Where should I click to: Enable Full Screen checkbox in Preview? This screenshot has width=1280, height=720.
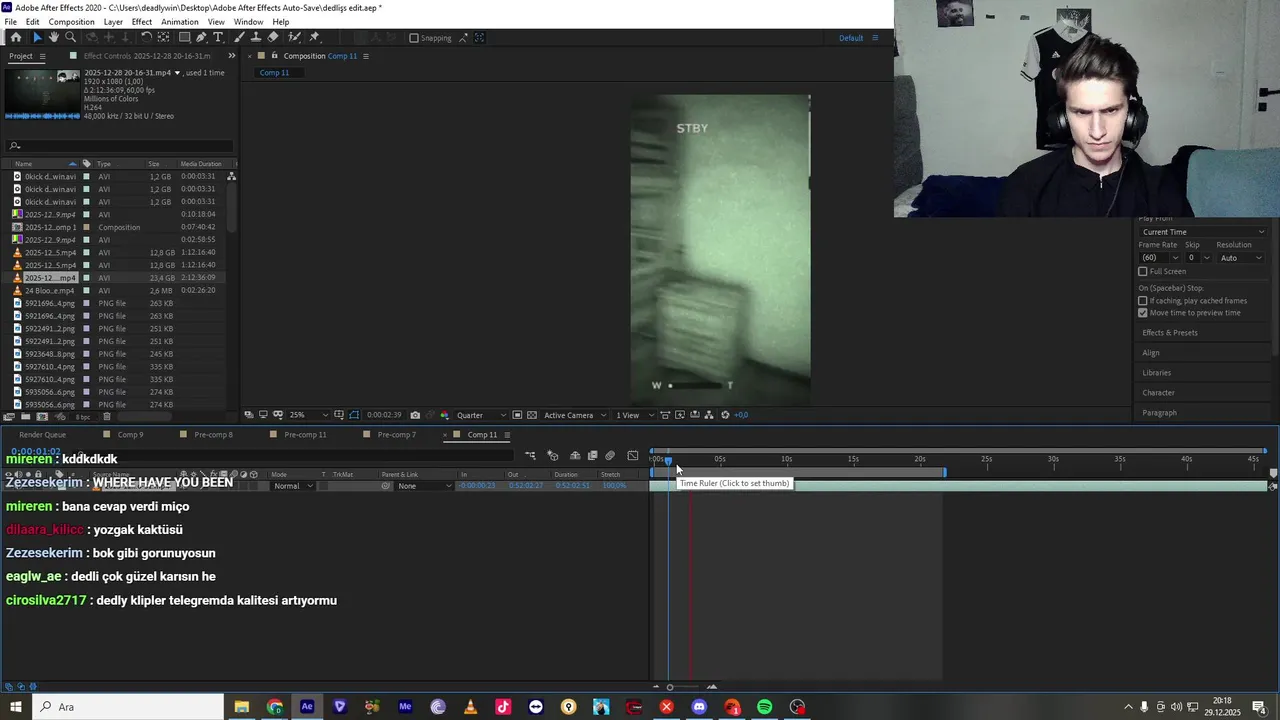click(x=1143, y=271)
